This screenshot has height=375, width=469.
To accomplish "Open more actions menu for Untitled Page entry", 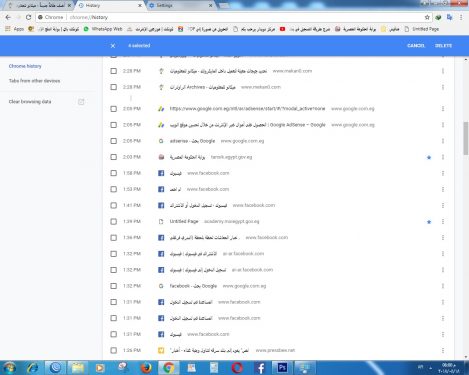I will tap(443, 222).
